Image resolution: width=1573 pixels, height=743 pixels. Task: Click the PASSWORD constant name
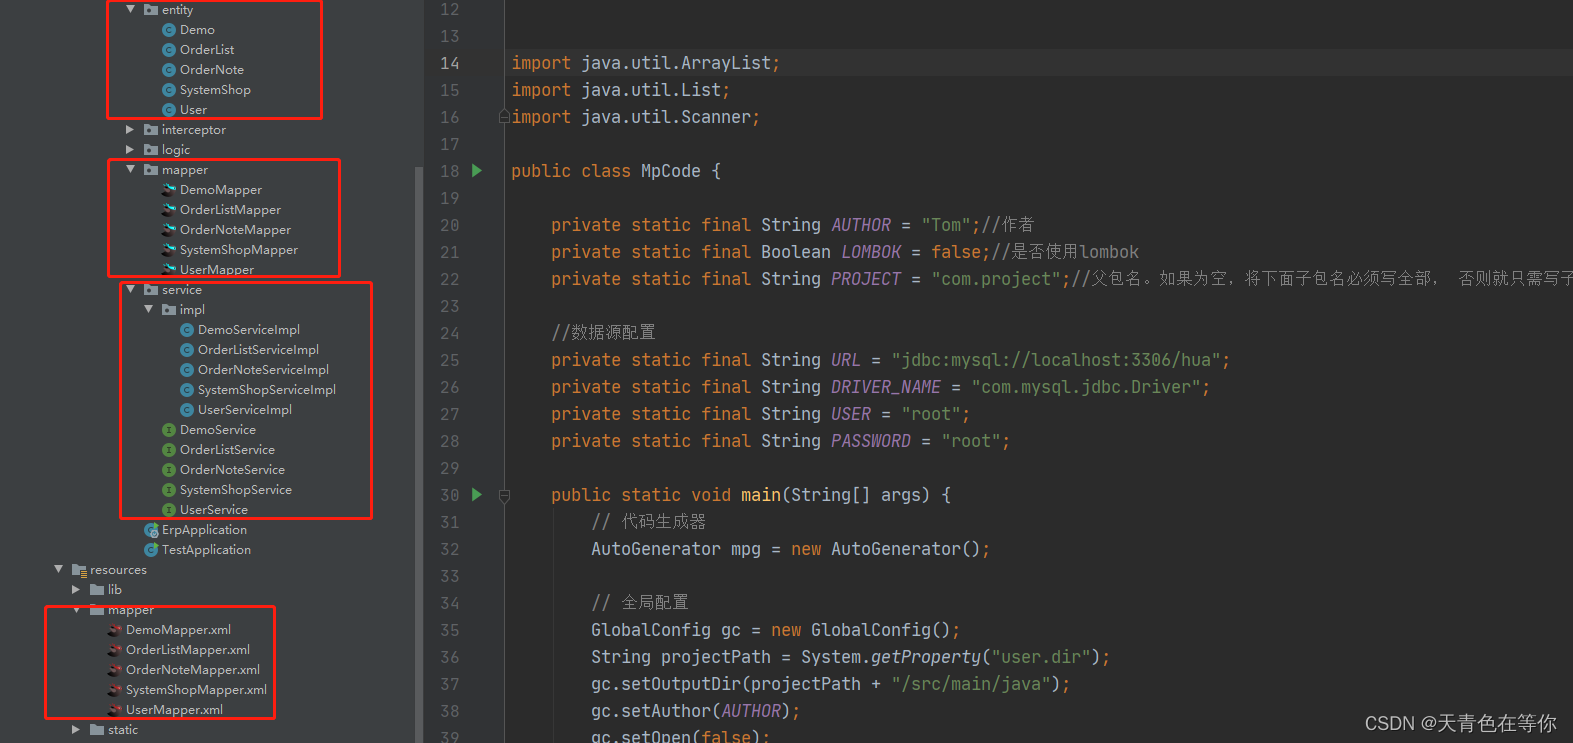pos(871,441)
